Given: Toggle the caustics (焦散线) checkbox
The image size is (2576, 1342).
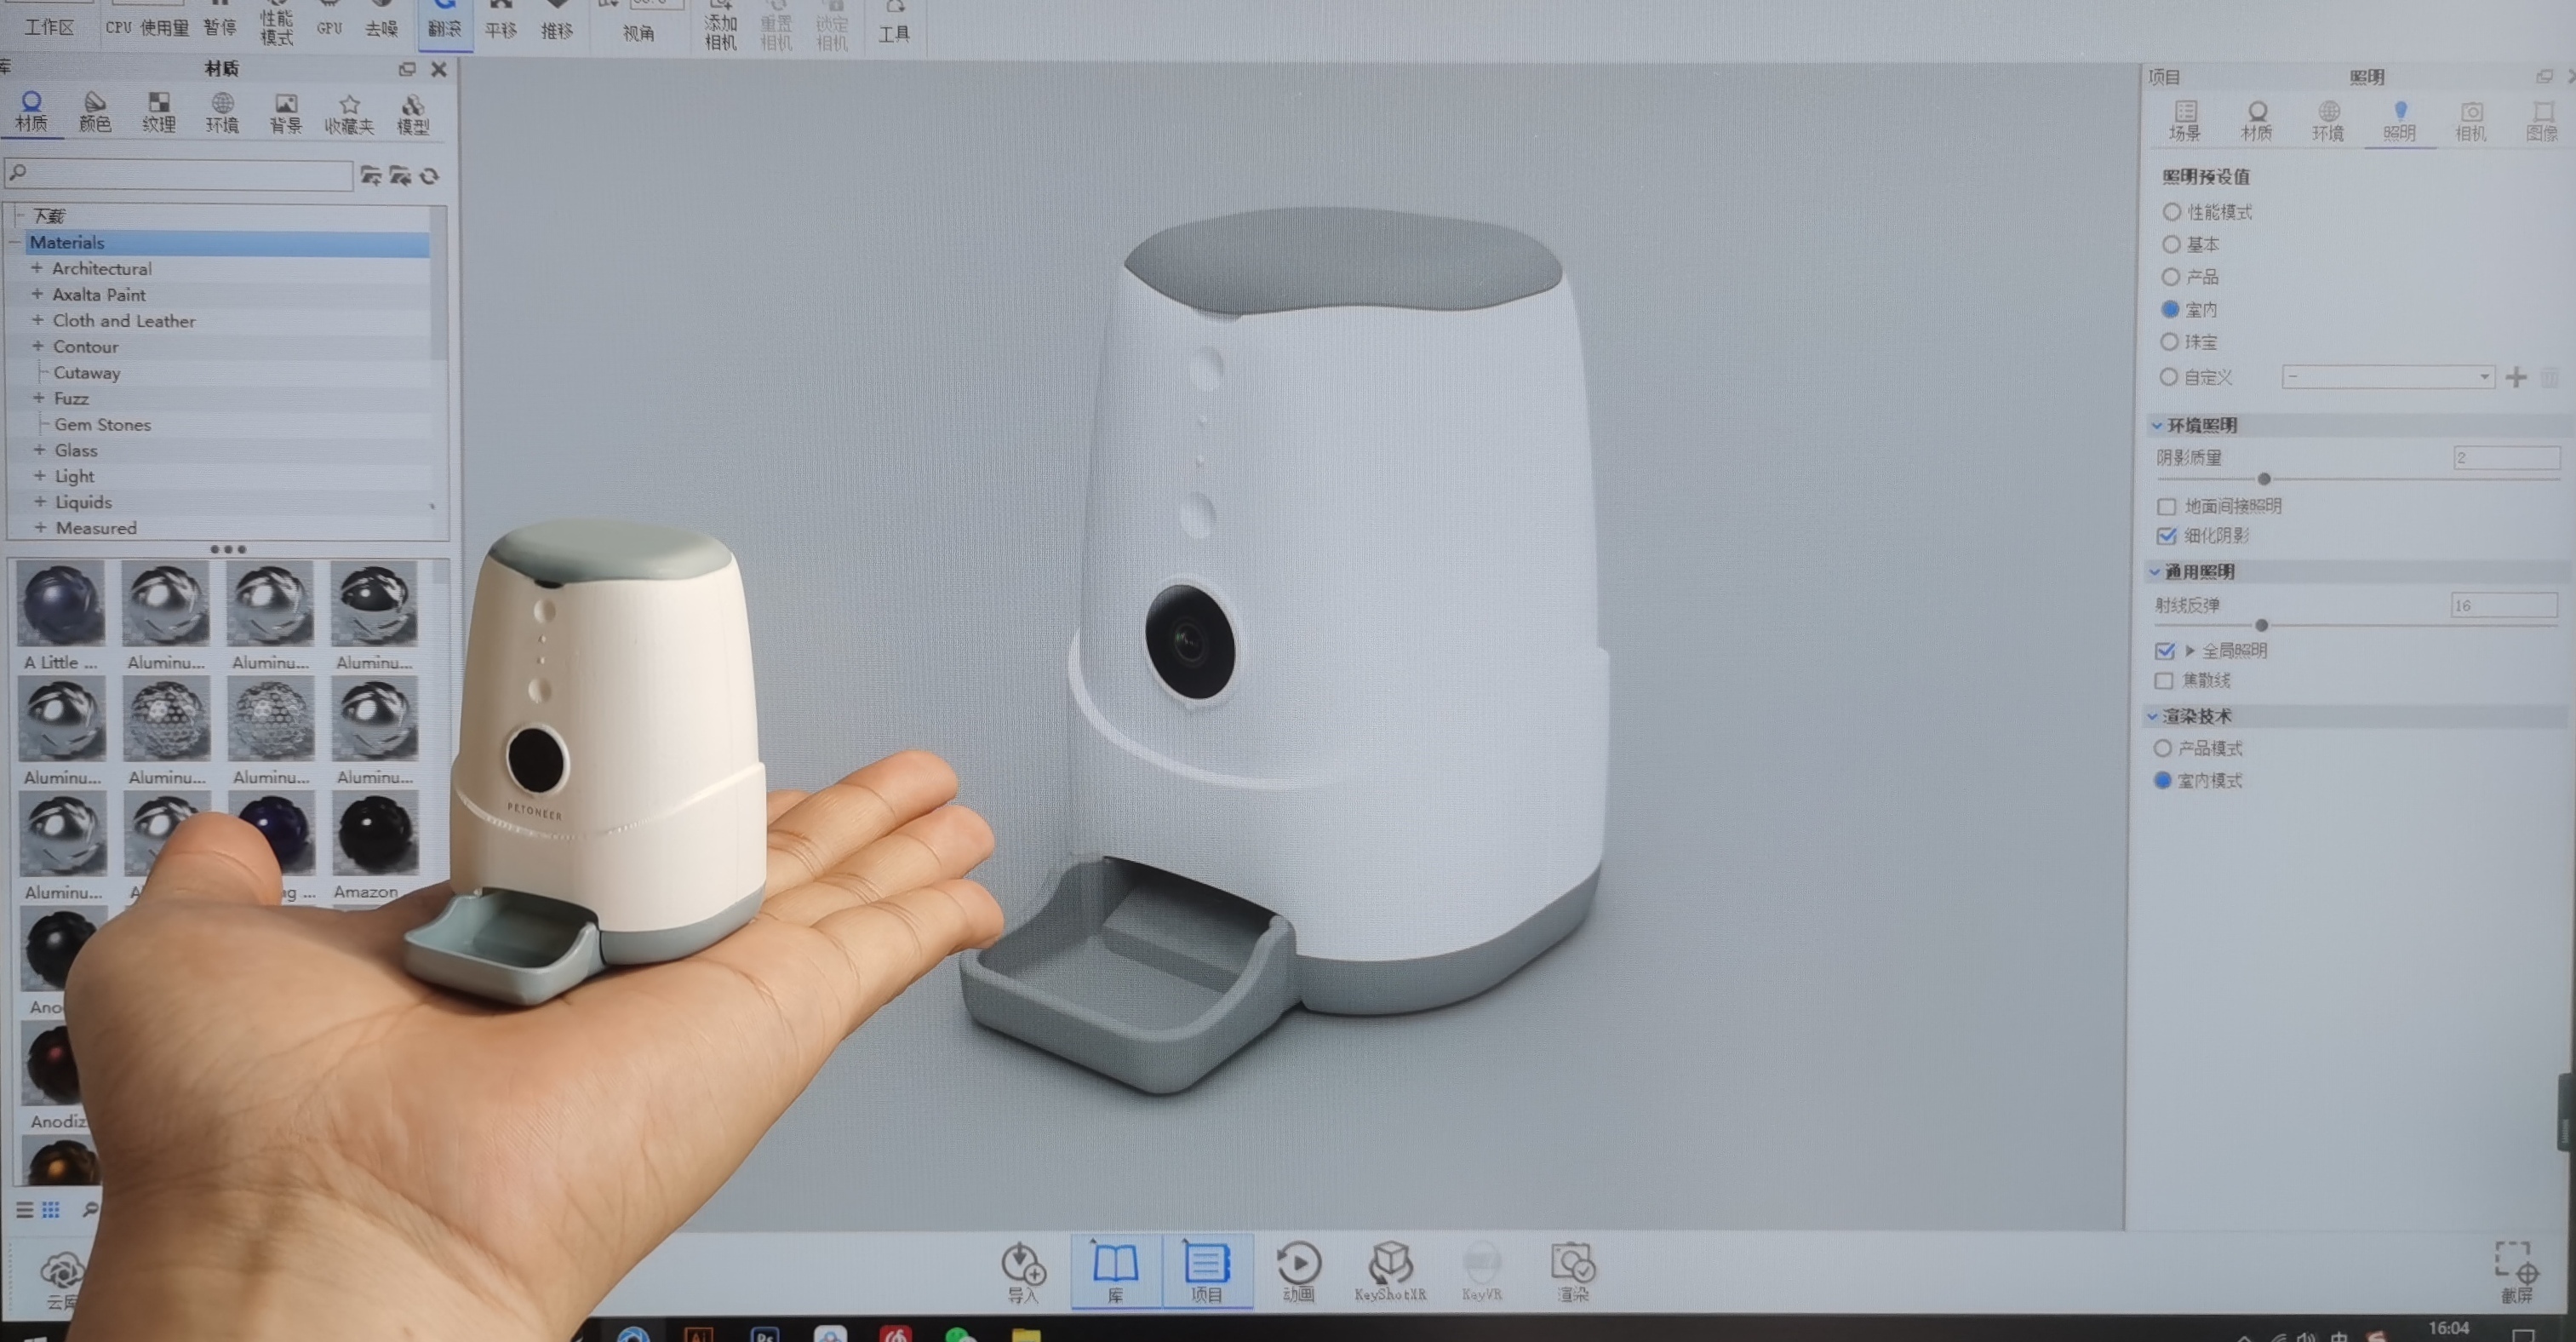Looking at the screenshot, I should 2164,681.
